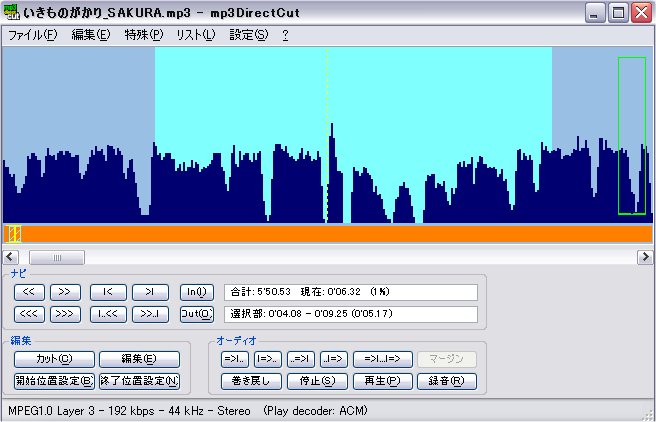656x422 pixels.
Task: Click the 編集(E) edit button
Action: click(x=139, y=359)
